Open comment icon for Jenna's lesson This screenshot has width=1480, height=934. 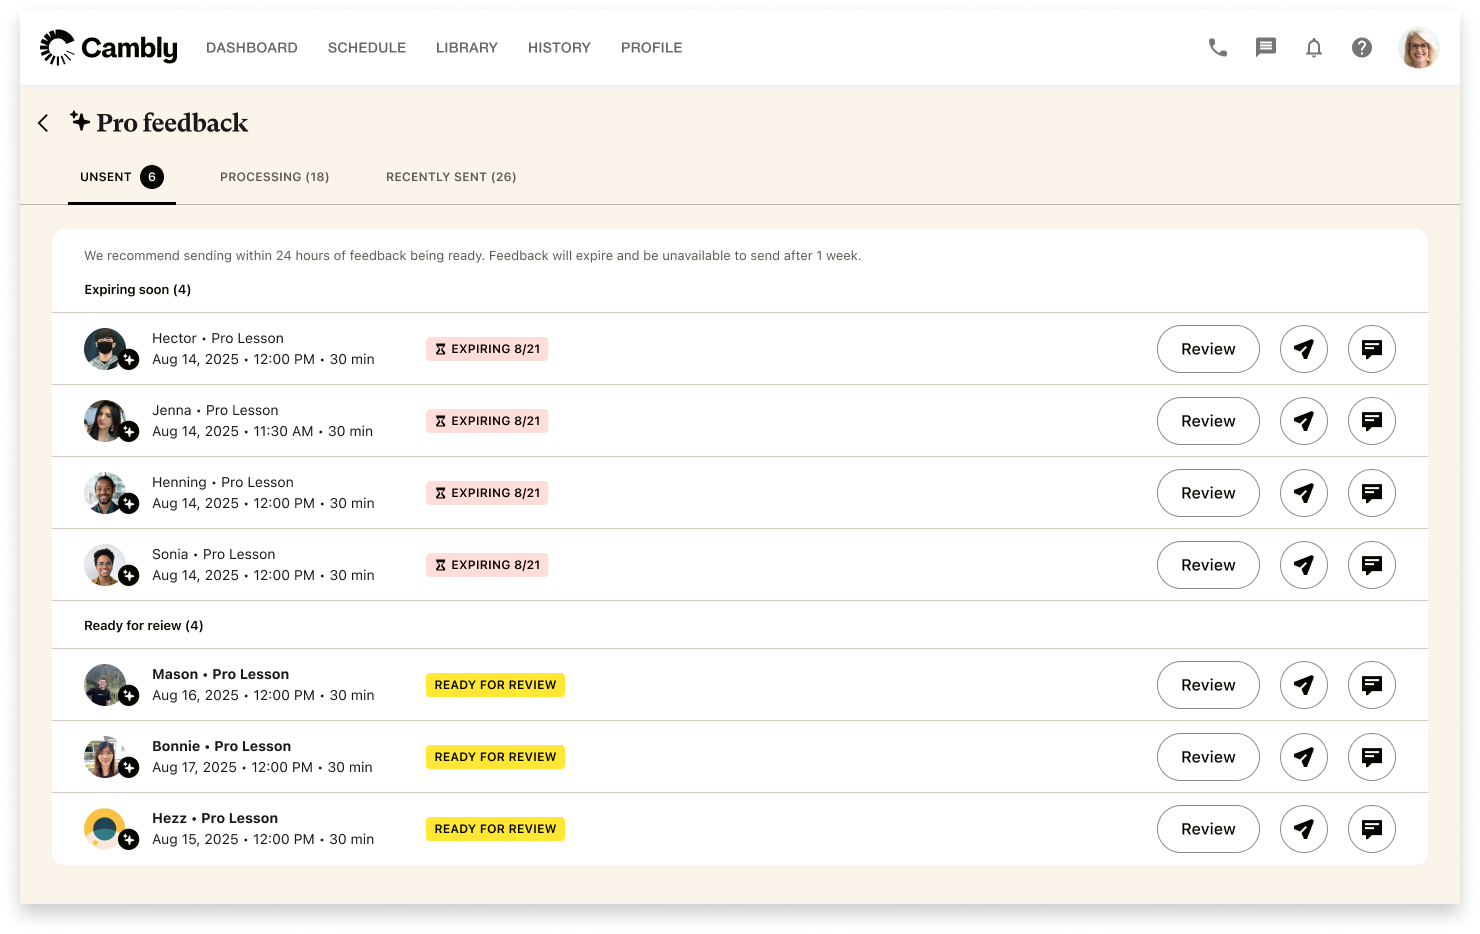pyautogui.click(x=1372, y=421)
